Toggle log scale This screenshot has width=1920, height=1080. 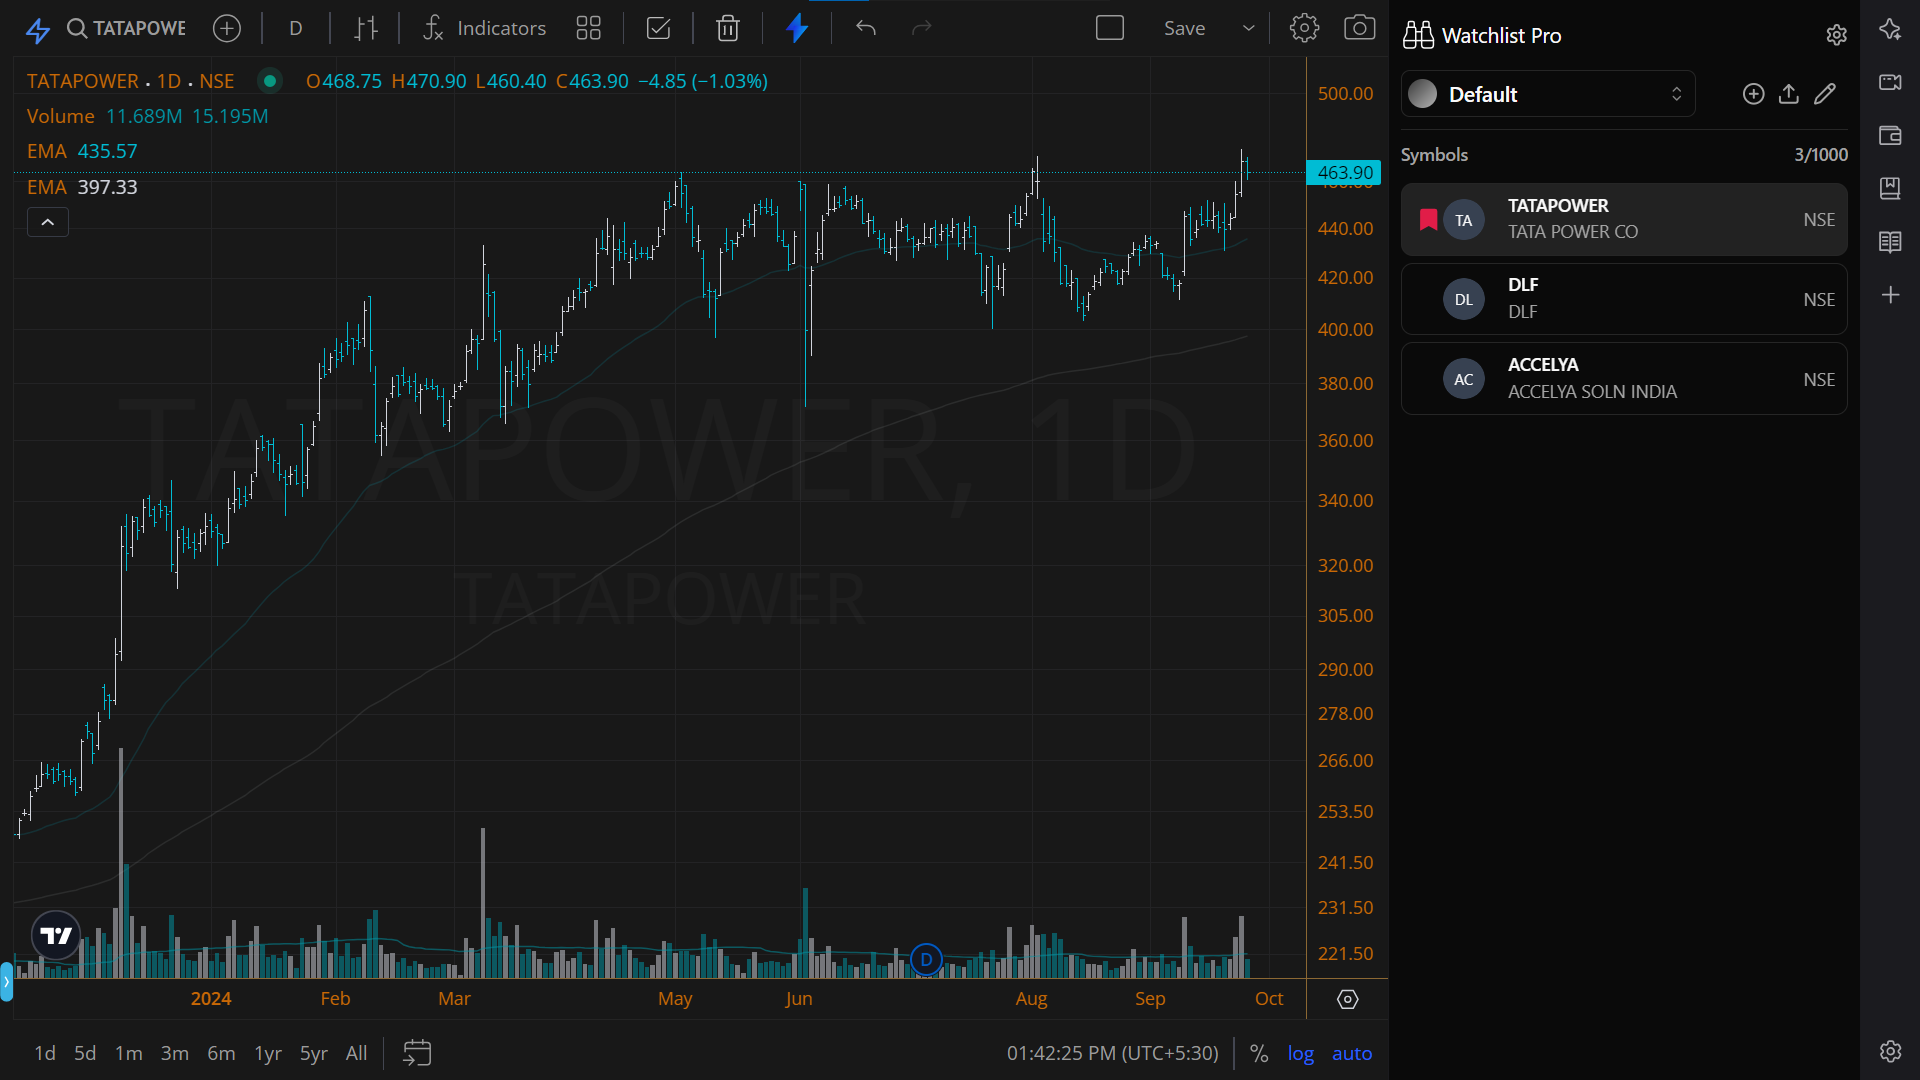1301,1053
